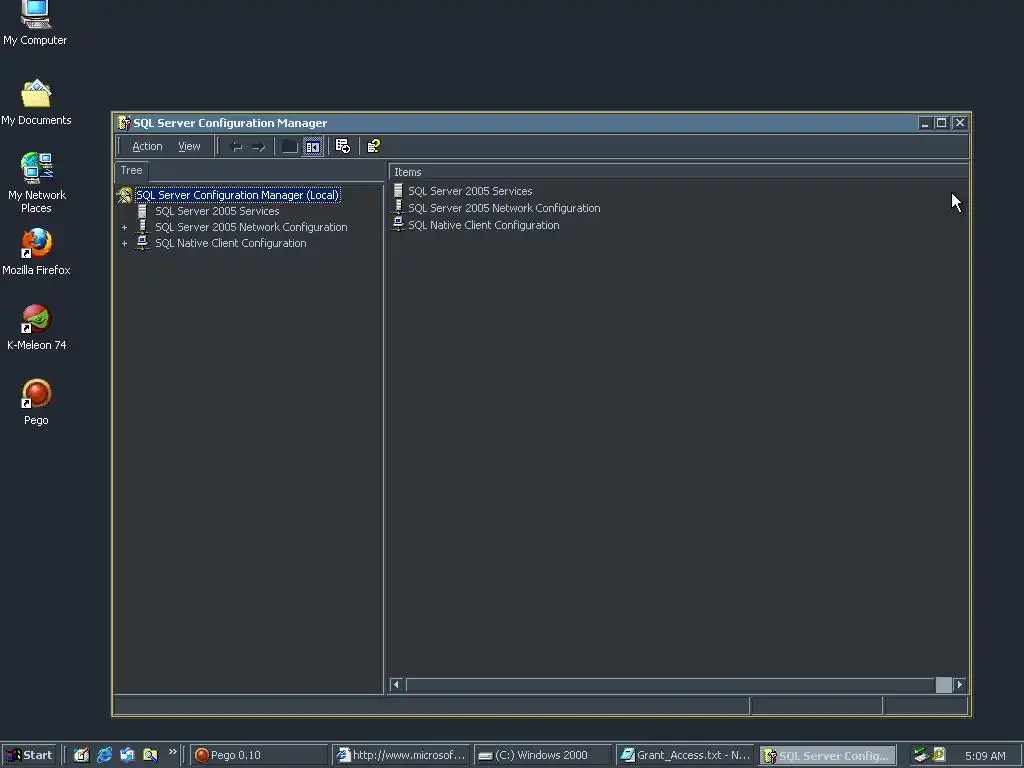Open My Network Places desktop icon

click(x=37, y=183)
